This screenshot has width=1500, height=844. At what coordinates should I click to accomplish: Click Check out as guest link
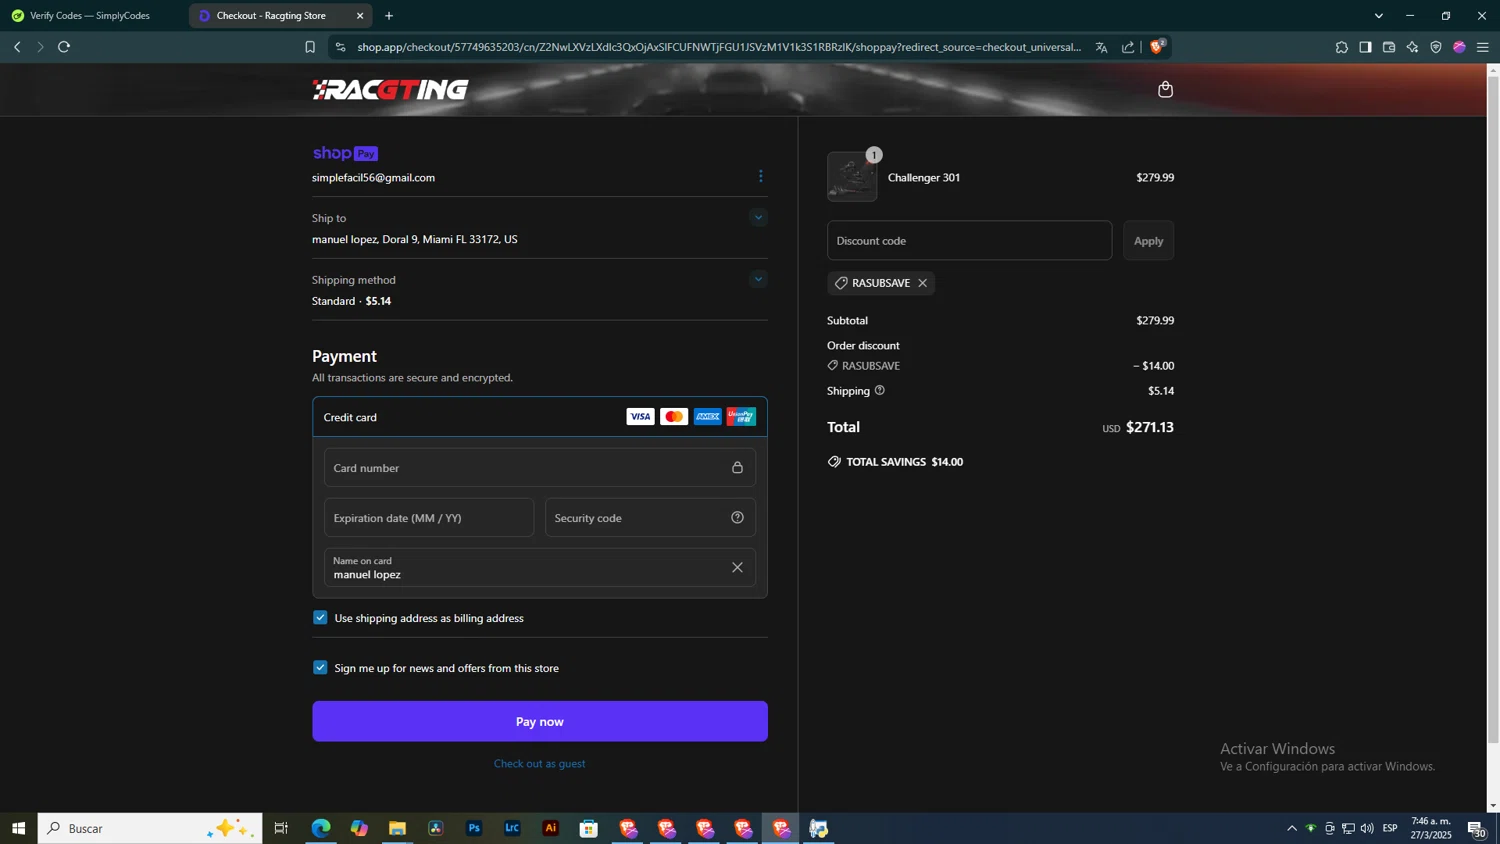click(540, 764)
